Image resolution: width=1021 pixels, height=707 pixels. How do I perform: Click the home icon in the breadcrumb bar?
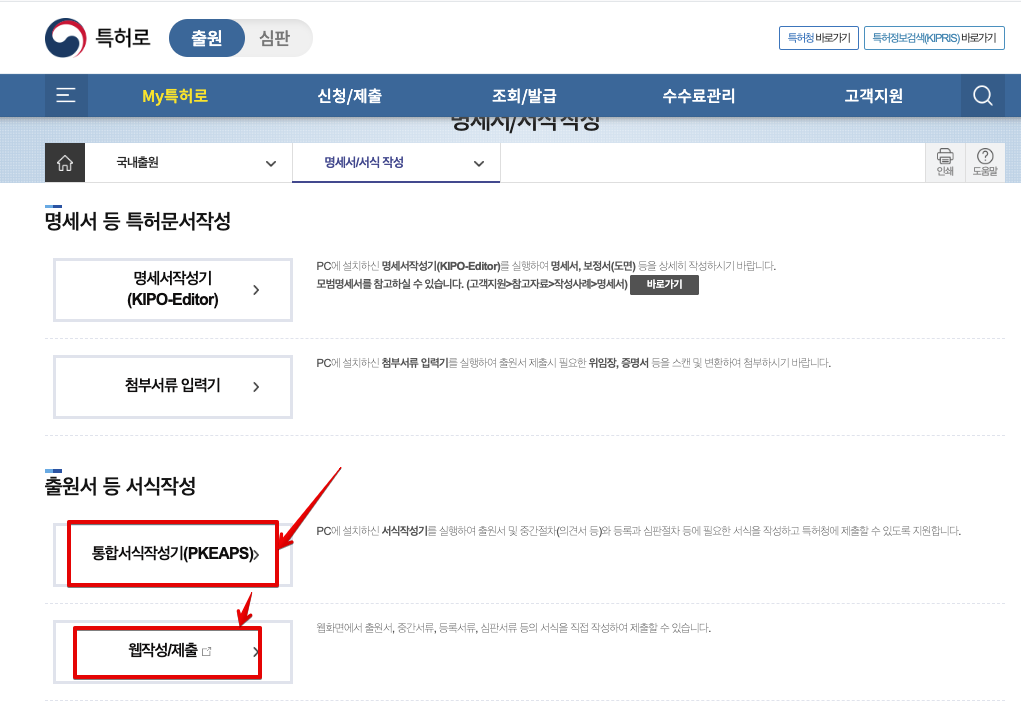(65, 162)
